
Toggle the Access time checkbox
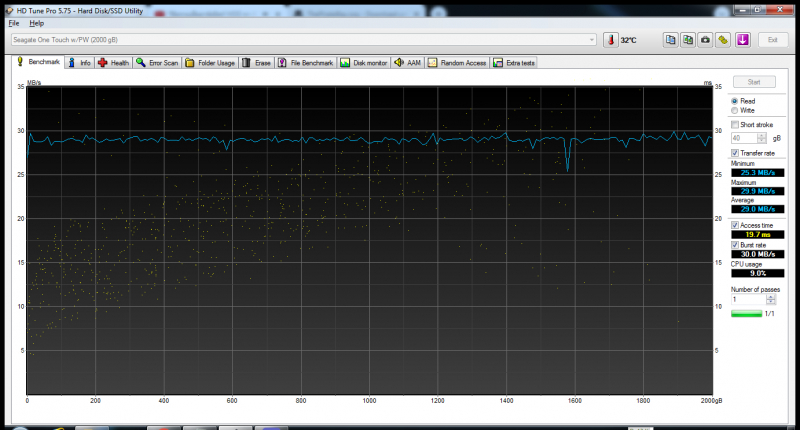(735, 225)
